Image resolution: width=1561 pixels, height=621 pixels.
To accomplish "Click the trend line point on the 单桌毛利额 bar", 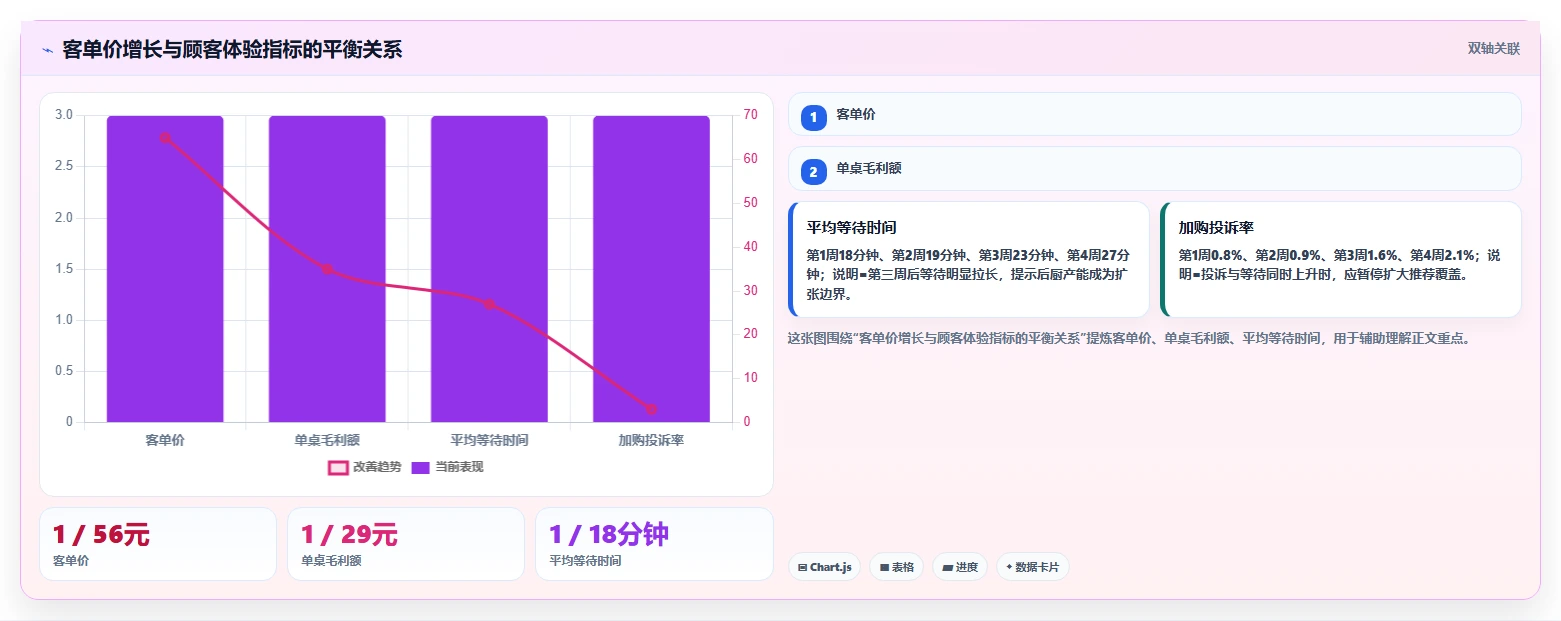I will coord(327,269).
